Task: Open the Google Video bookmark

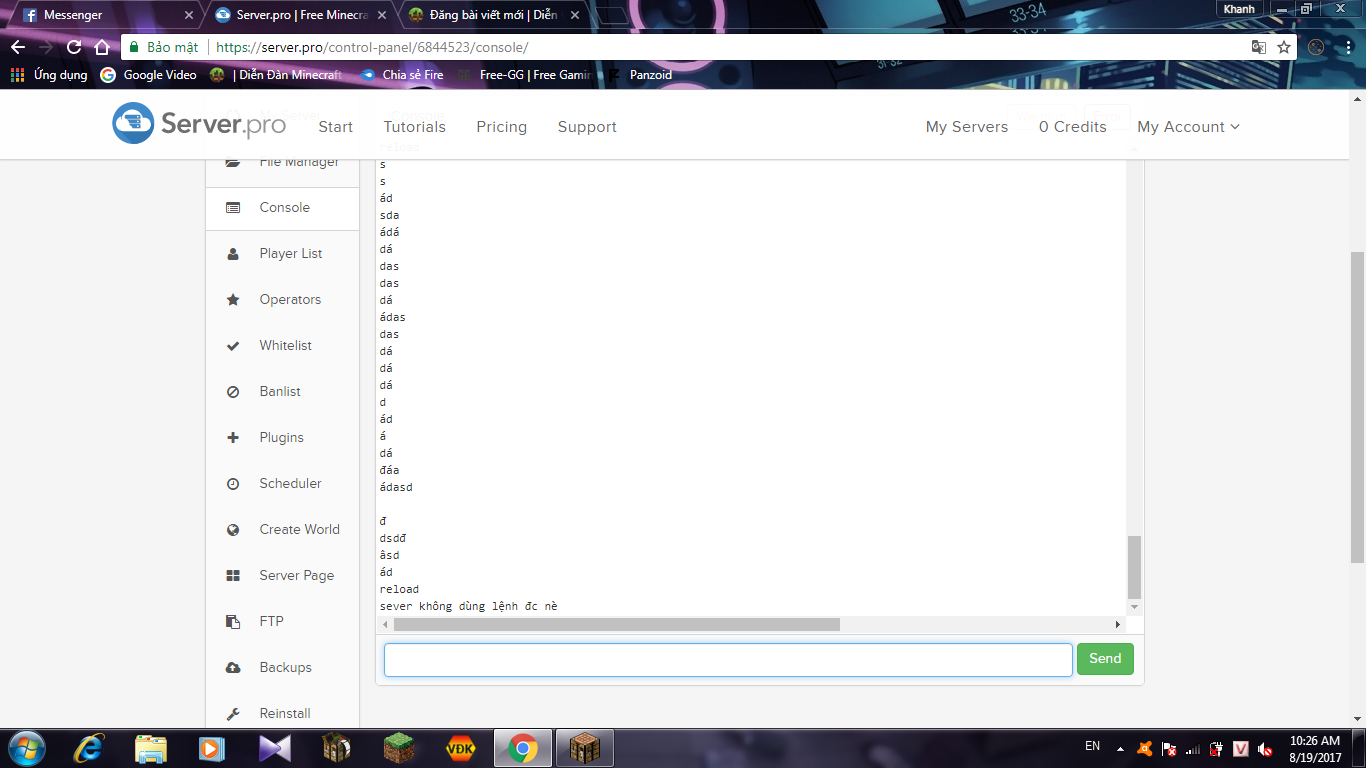Action: (x=149, y=75)
